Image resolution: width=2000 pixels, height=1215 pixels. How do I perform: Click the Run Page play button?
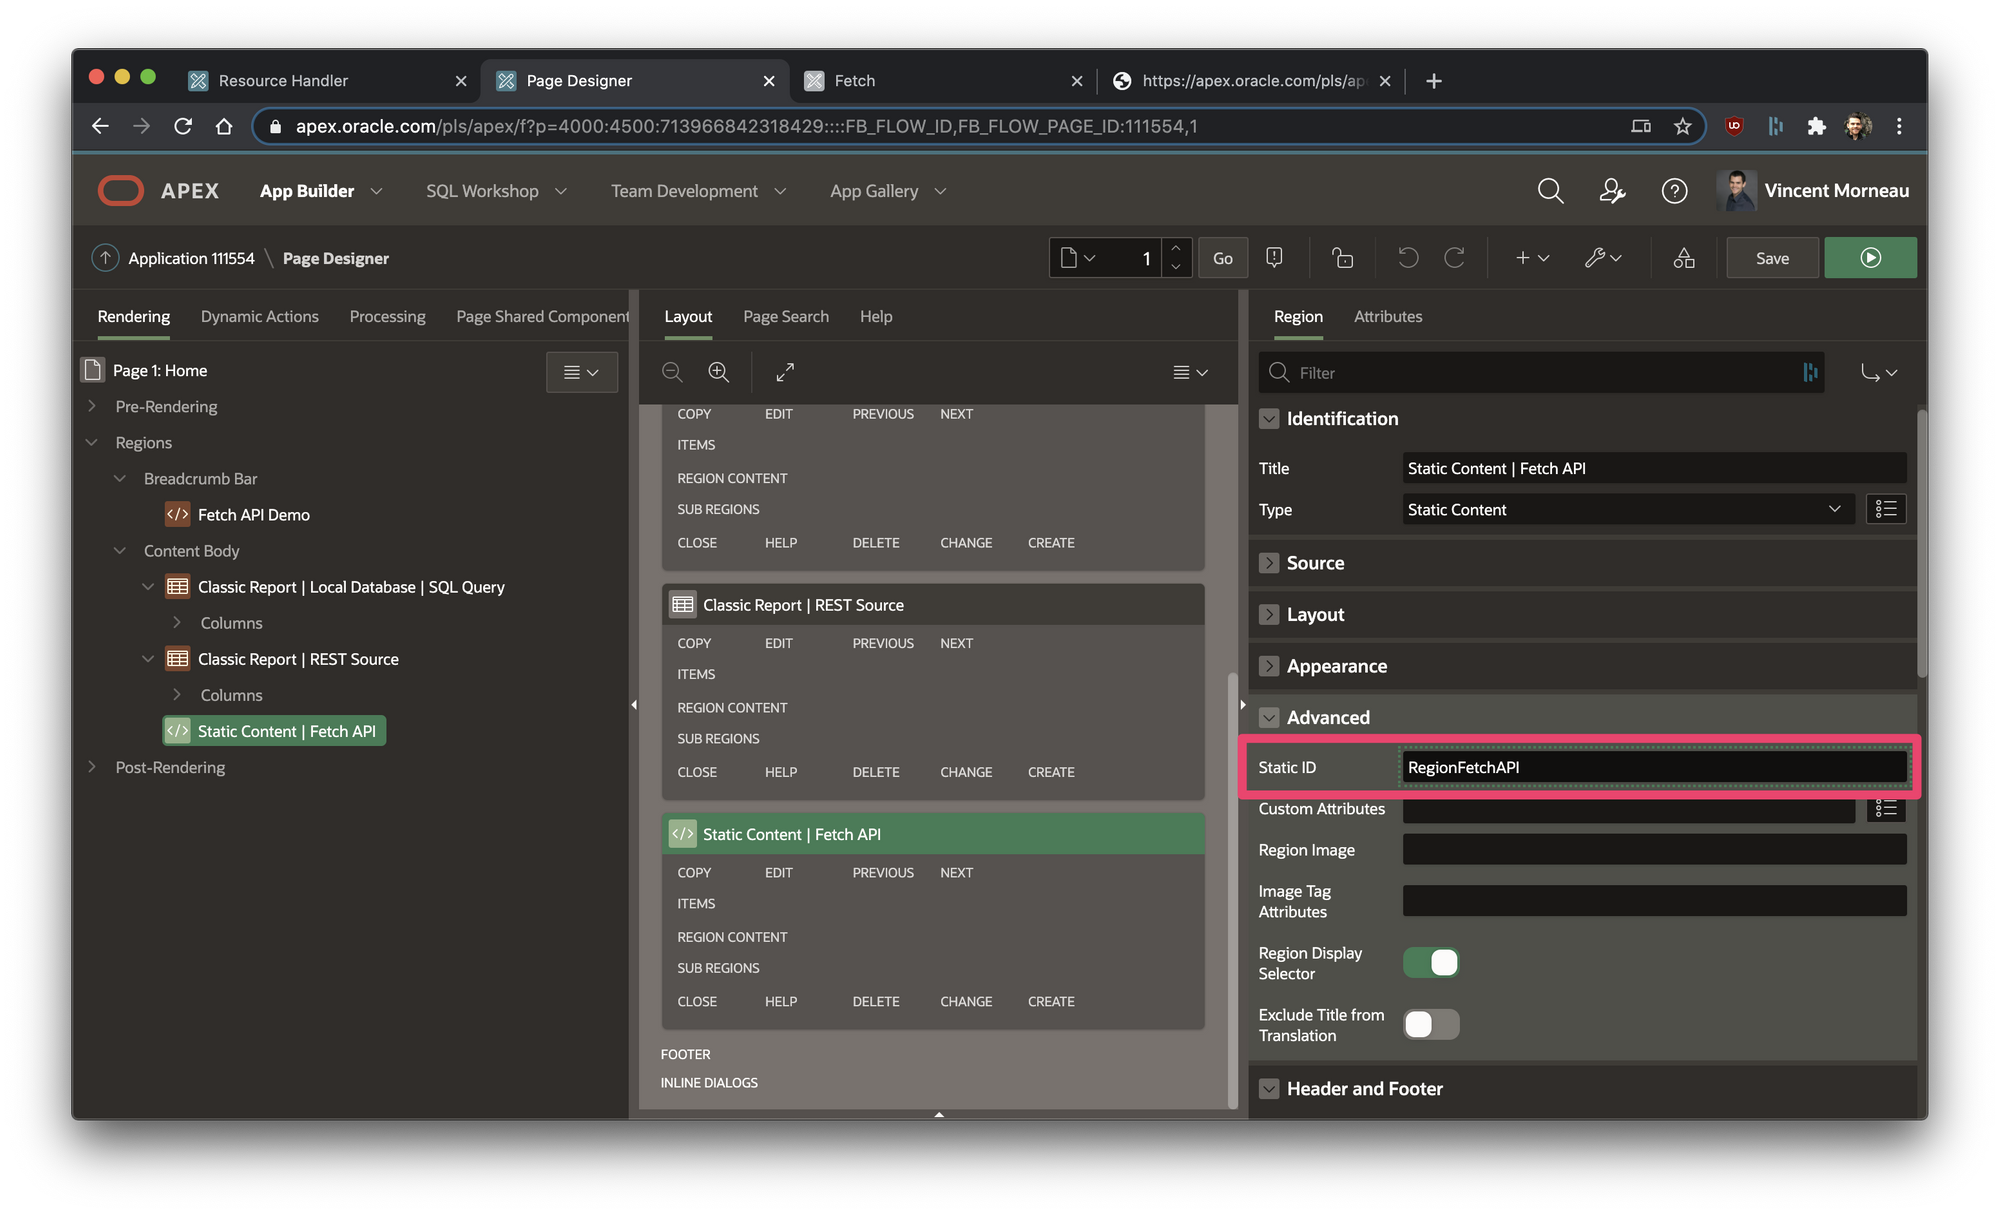click(x=1870, y=258)
